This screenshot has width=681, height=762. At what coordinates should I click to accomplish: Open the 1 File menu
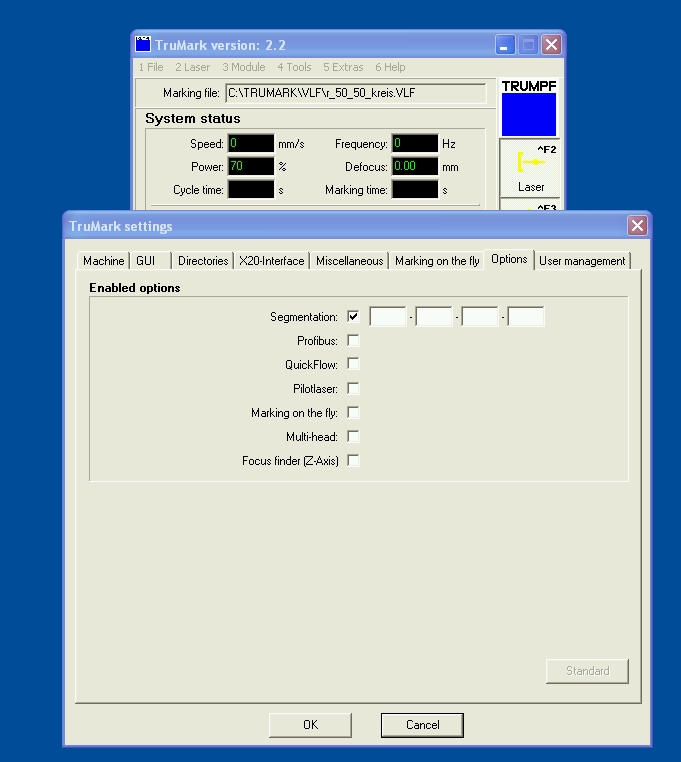pyautogui.click(x=151, y=67)
